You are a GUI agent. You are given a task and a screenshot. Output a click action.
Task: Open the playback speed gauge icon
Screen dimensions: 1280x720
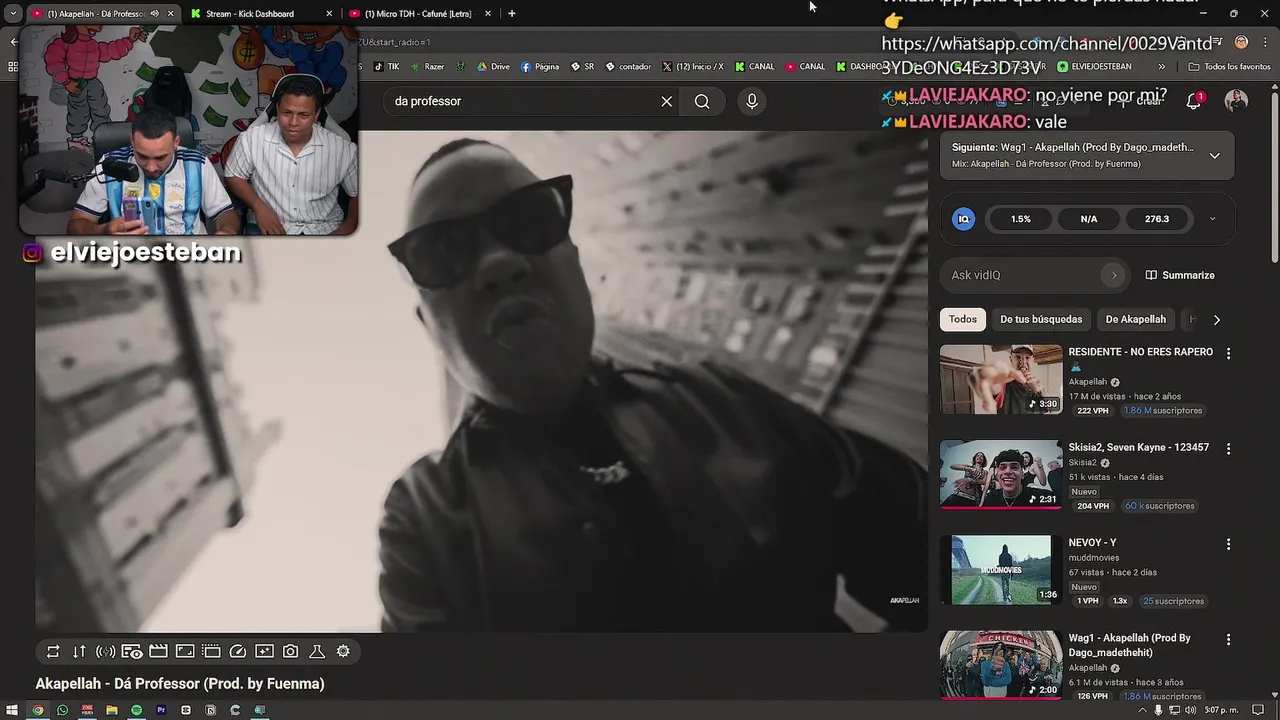(238, 651)
